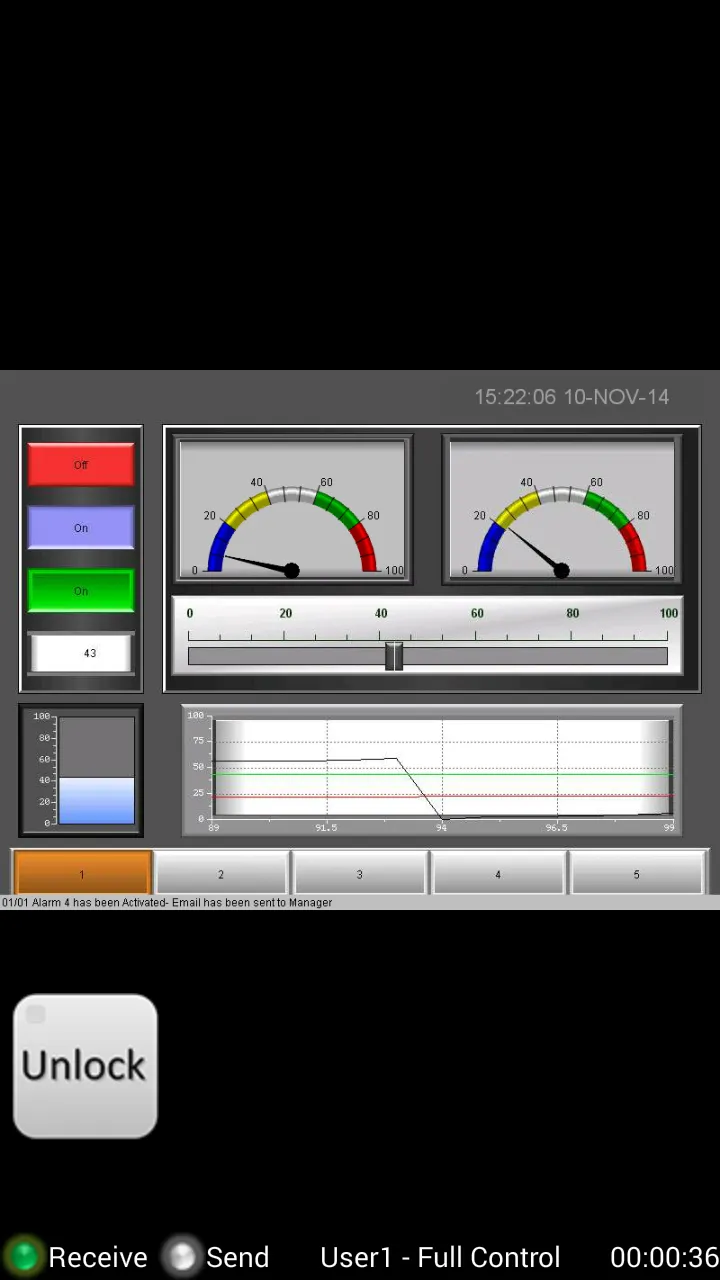Click the User1 - Full Control label
720x1280 pixels.
[x=440, y=1257]
